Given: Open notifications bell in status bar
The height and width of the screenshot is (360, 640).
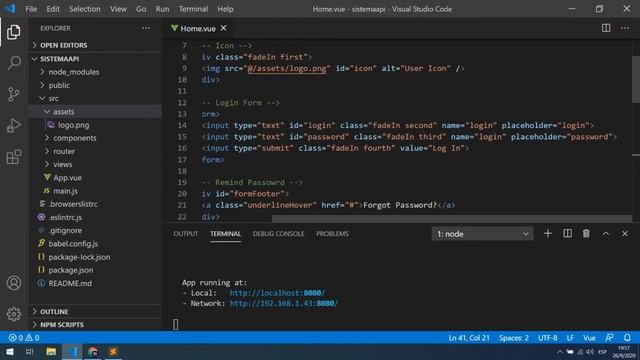Looking at the screenshot, I should click(x=627, y=338).
